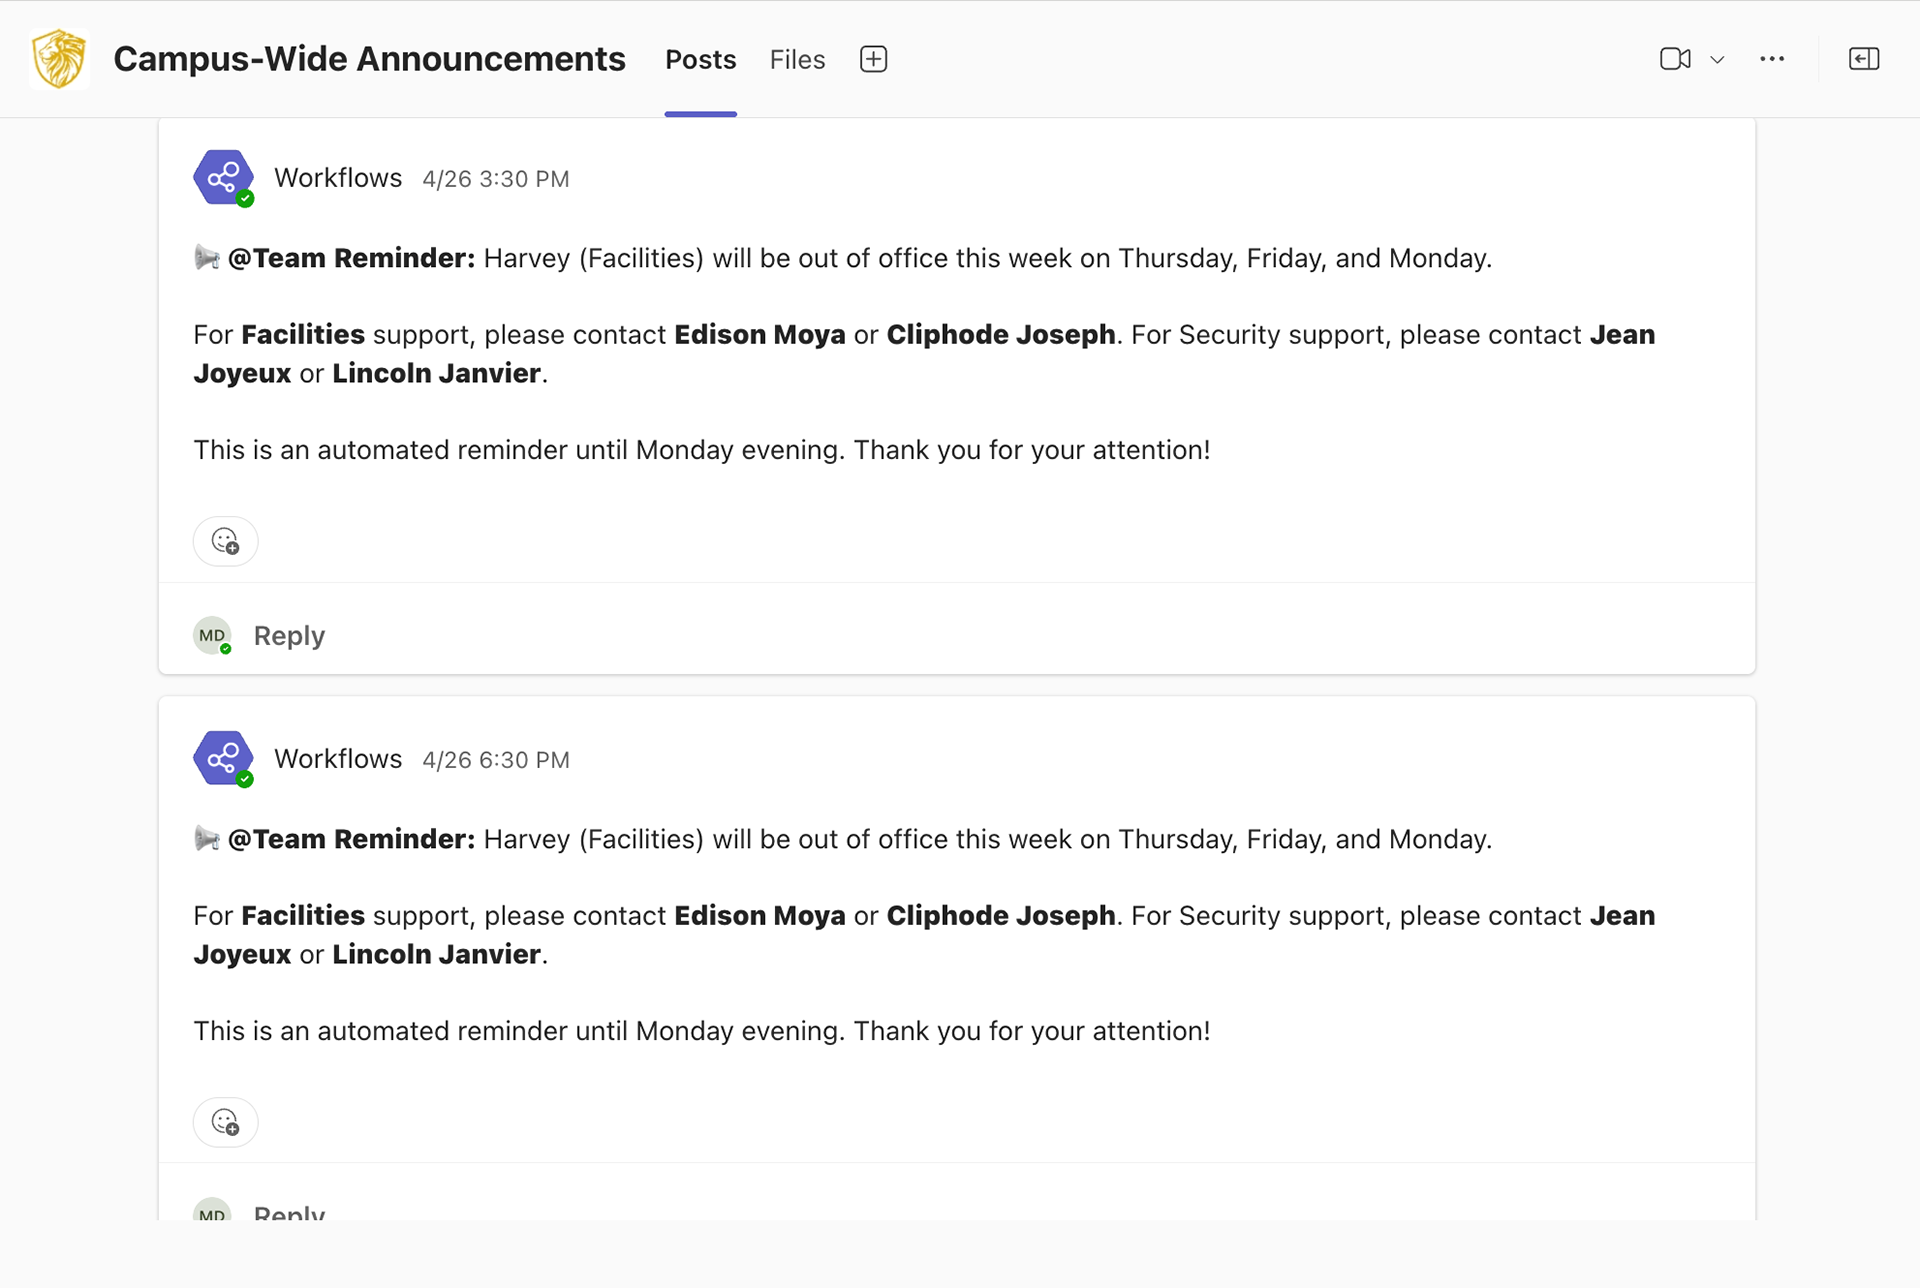Screen dimensions: 1920x1288
Task: Switch to the Files tab
Action: [x=797, y=60]
